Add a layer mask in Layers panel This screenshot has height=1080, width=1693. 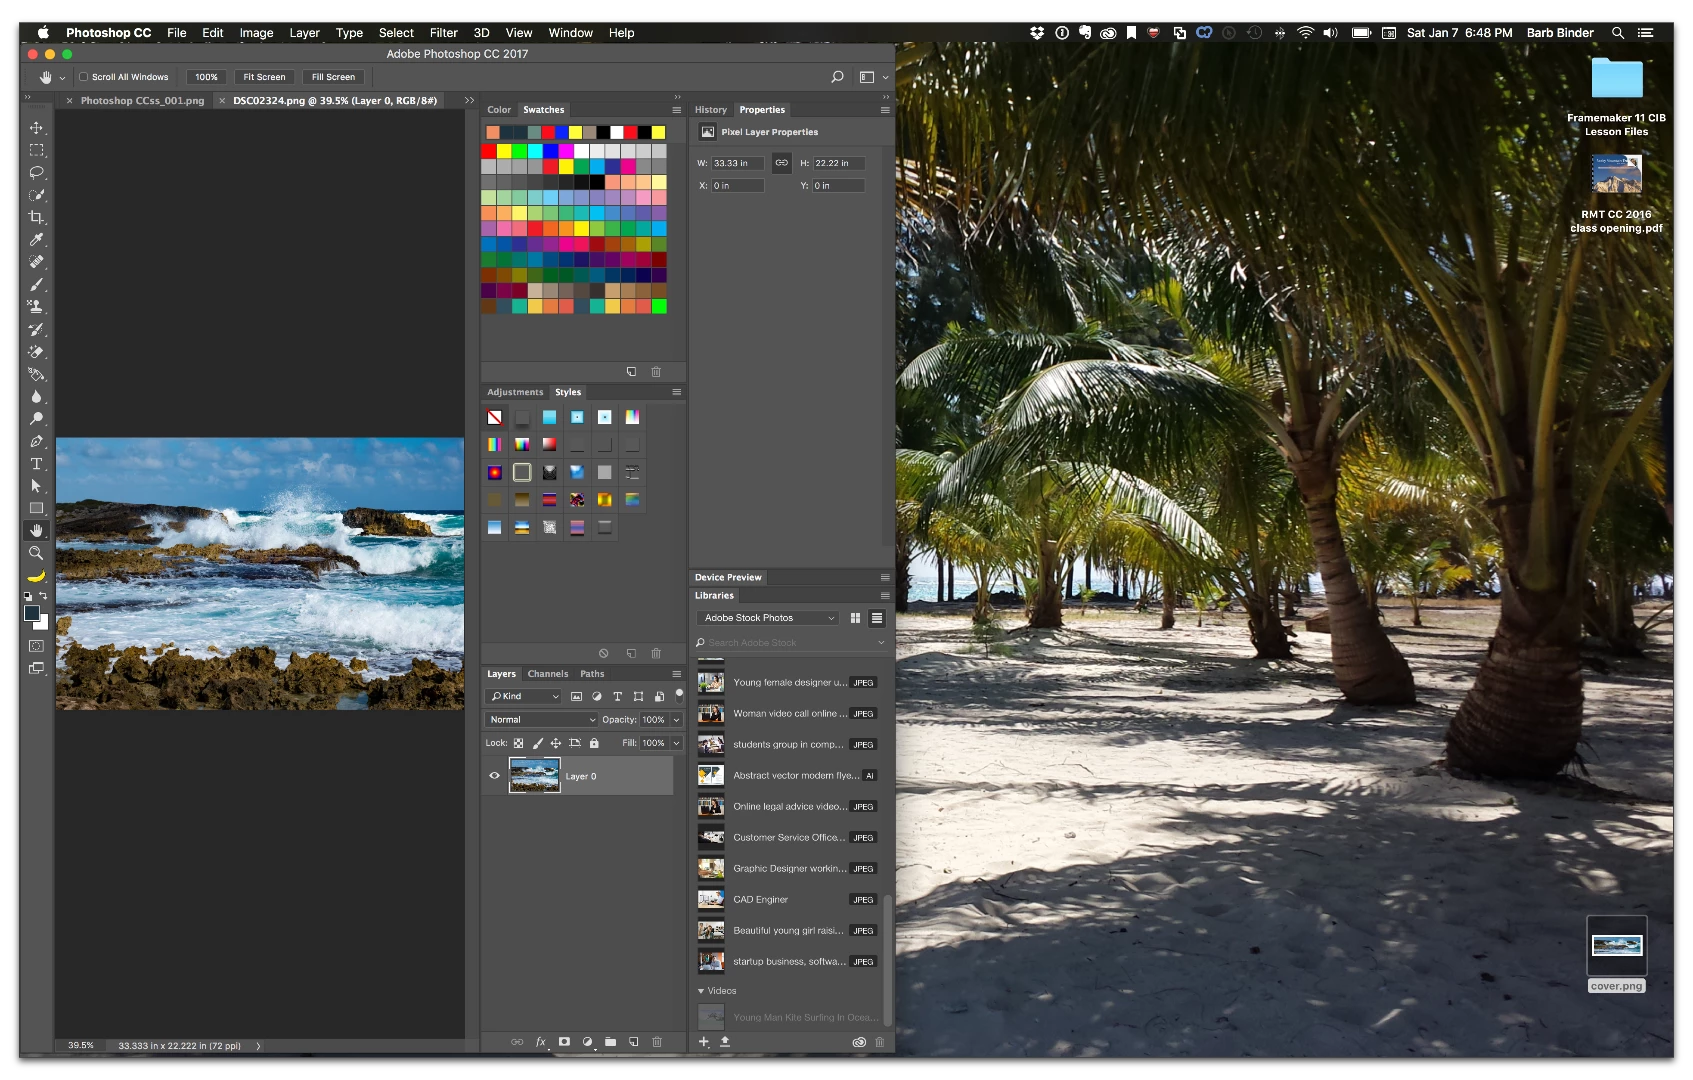tap(564, 1041)
